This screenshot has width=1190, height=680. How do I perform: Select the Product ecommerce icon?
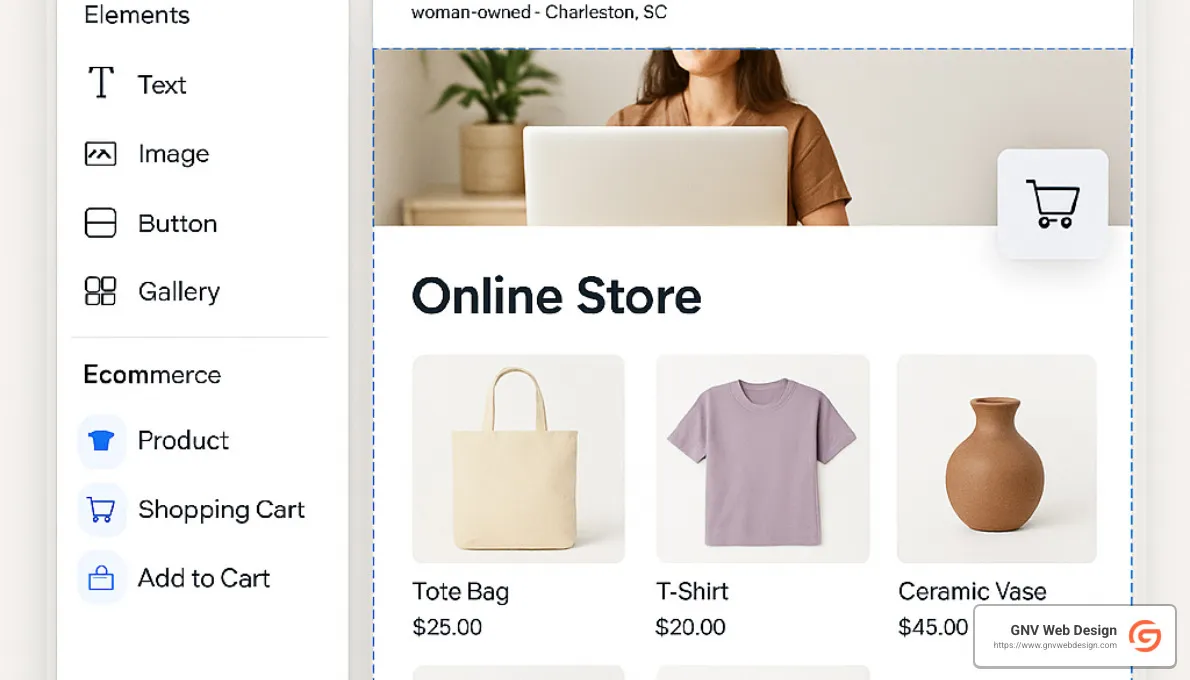tap(101, 440)
